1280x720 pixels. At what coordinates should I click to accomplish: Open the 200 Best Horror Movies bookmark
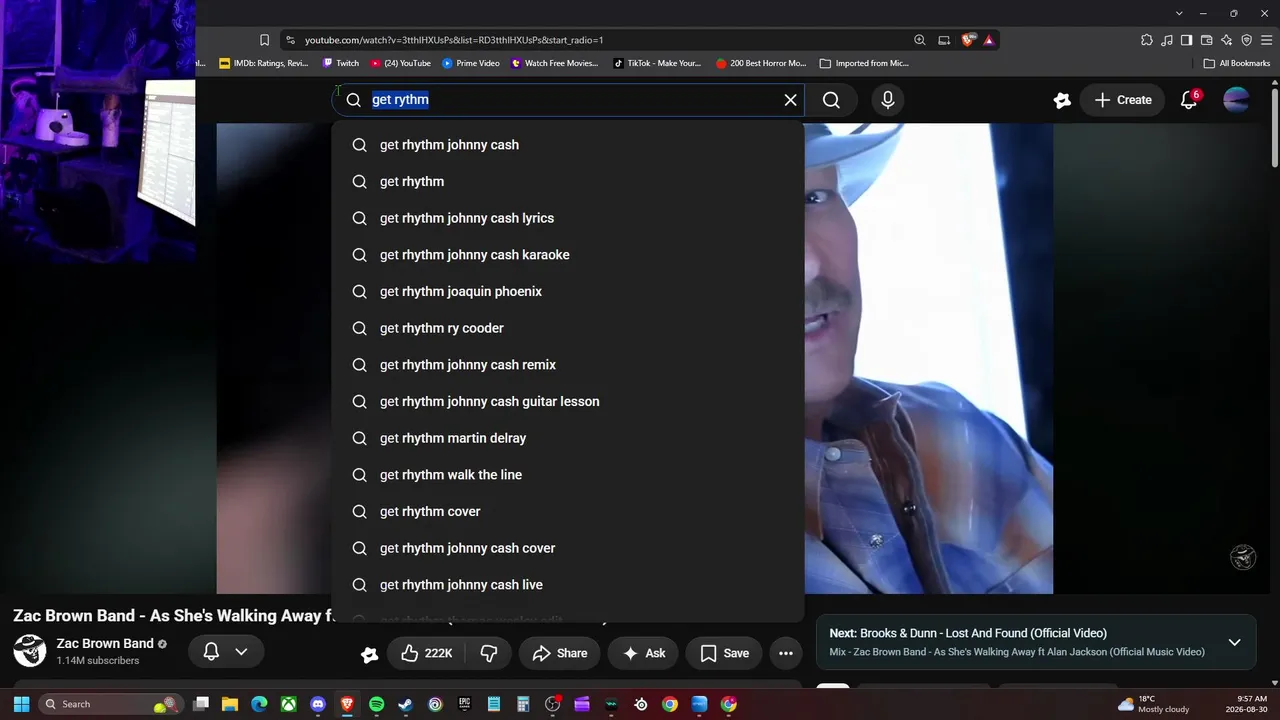(761, 63)
